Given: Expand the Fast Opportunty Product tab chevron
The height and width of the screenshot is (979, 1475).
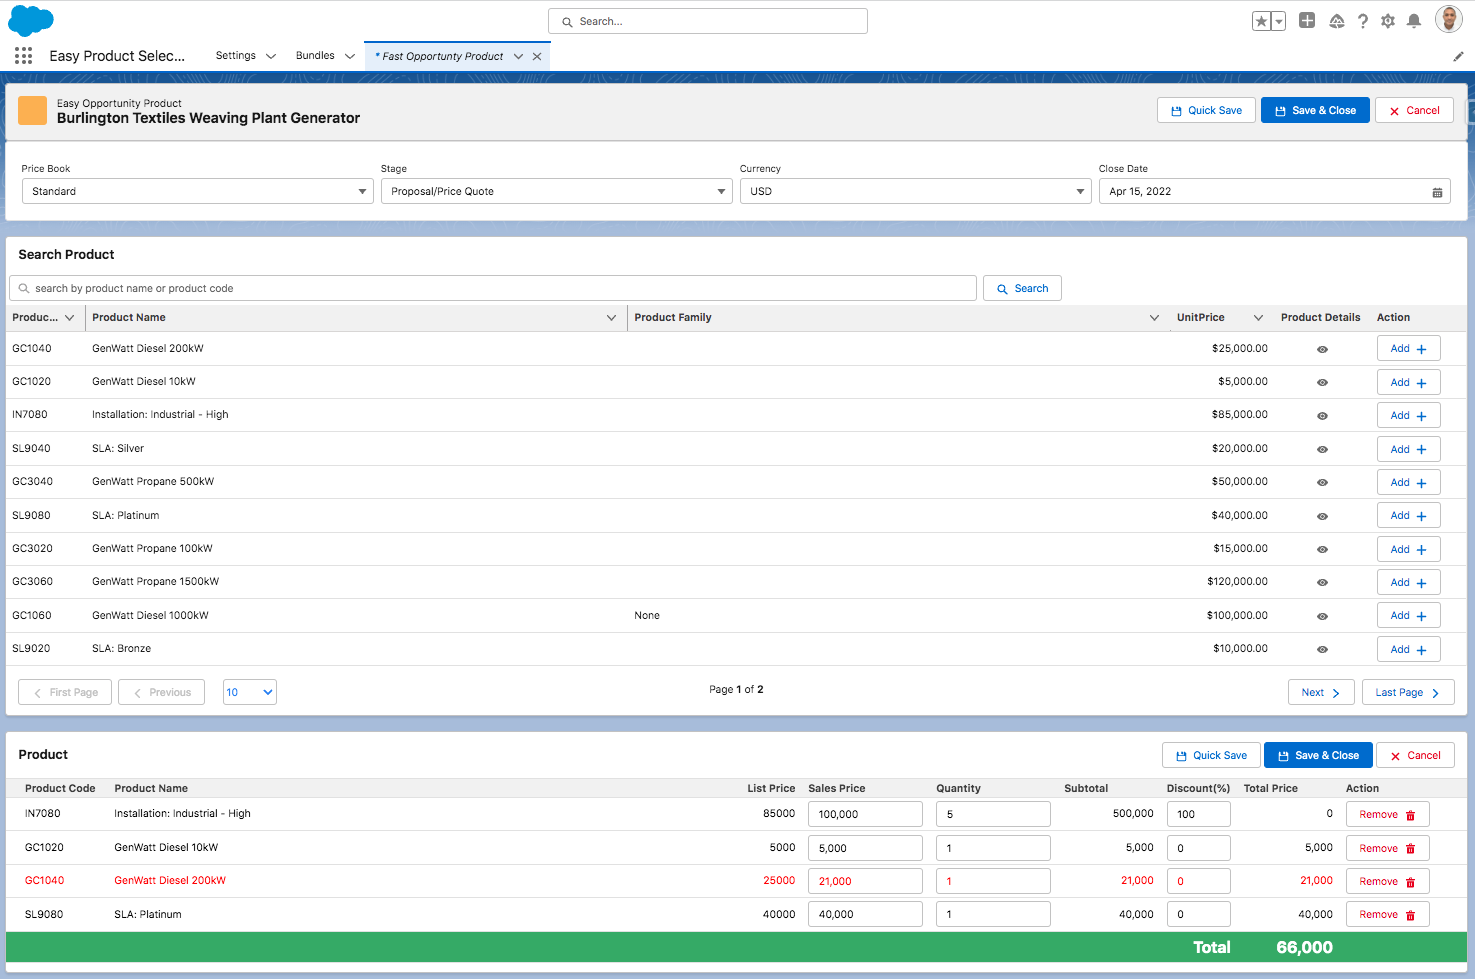Looking at the screenshot, I should tap(518, 56).
